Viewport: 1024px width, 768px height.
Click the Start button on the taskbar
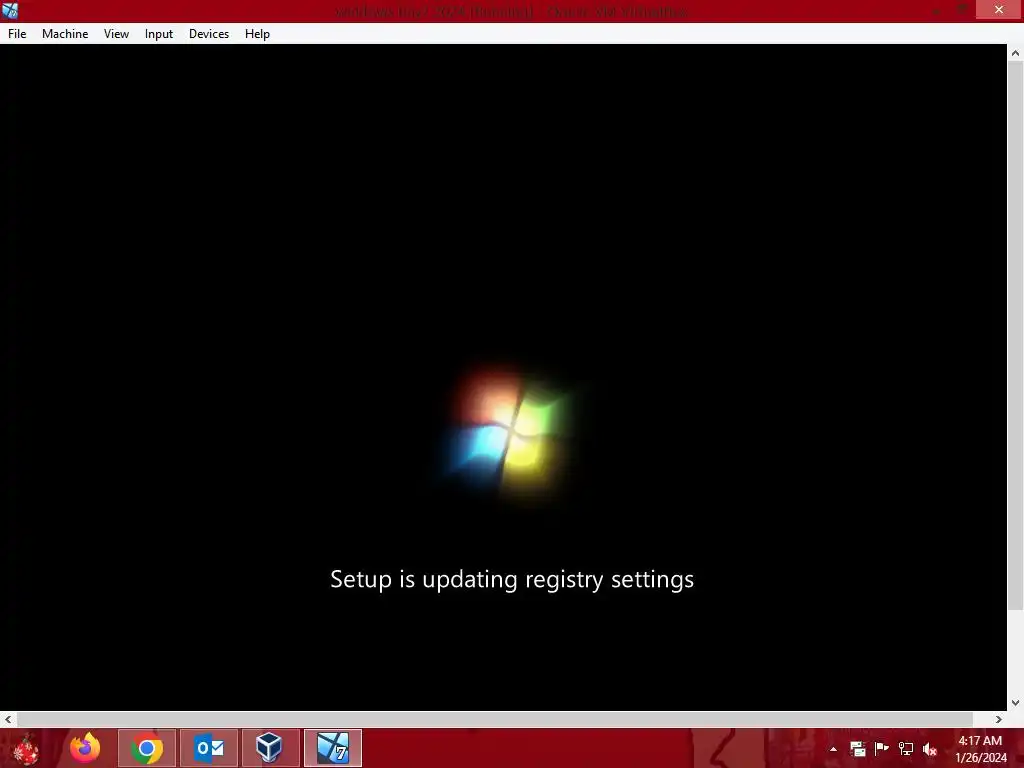point(26,748)
